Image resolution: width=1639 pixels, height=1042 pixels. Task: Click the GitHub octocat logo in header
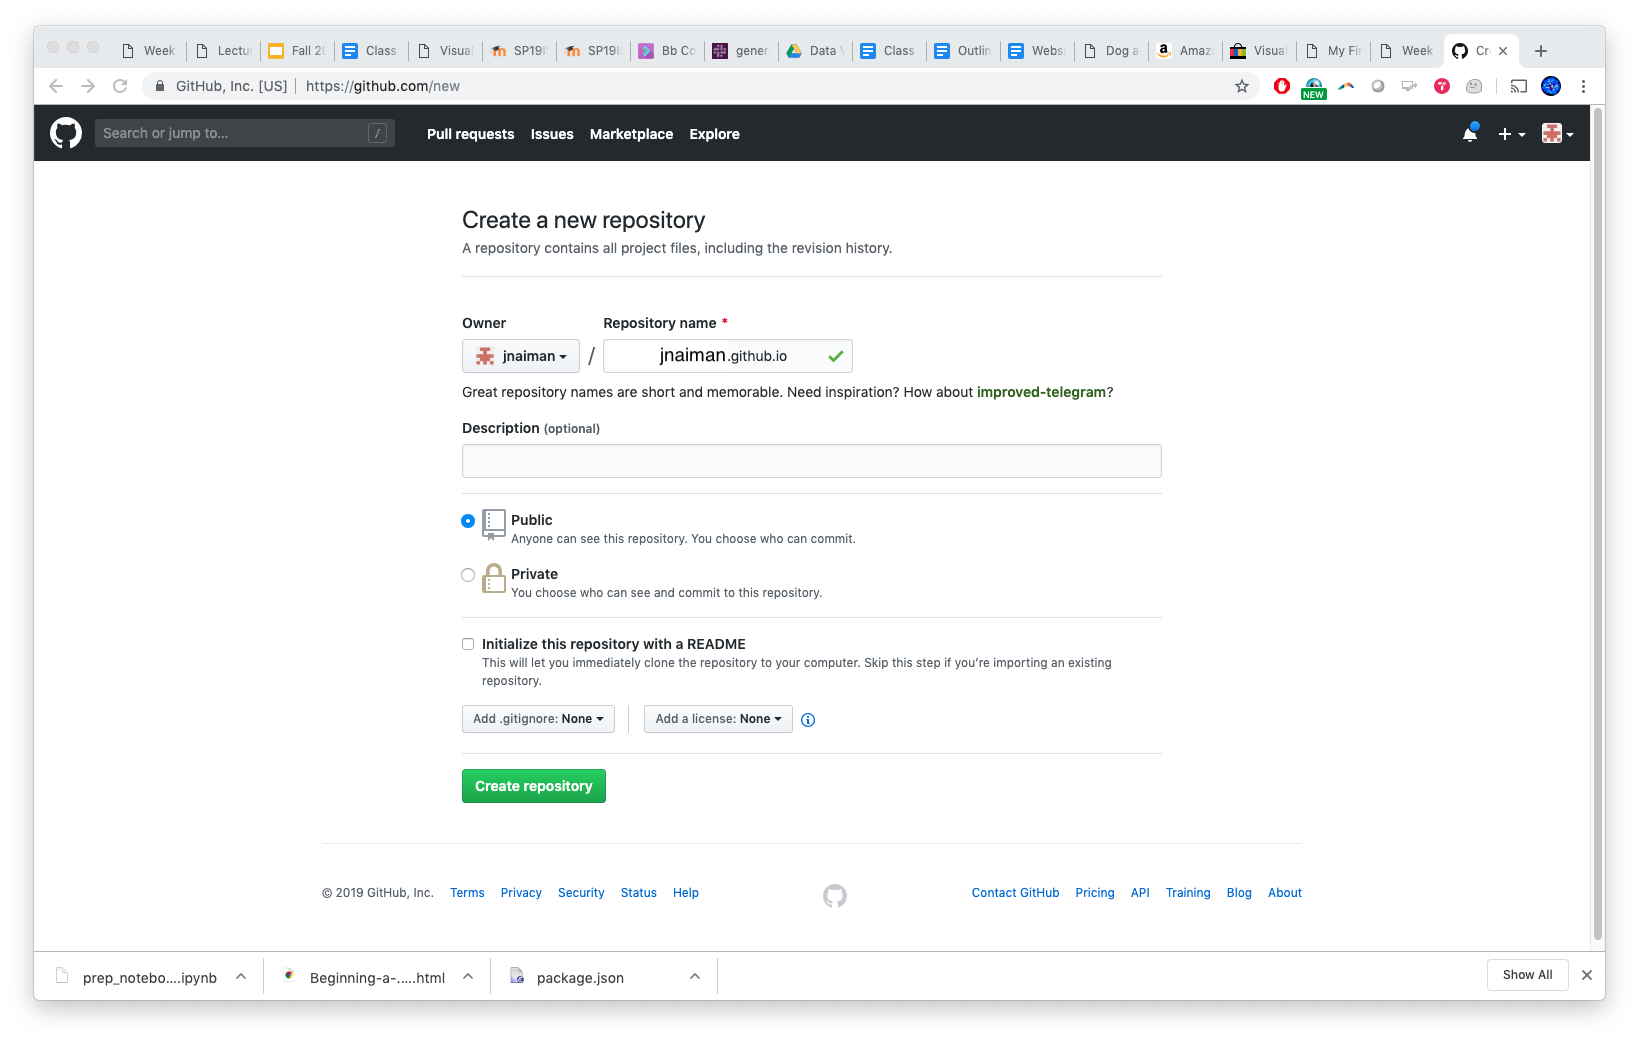click(x=66, y=133)
